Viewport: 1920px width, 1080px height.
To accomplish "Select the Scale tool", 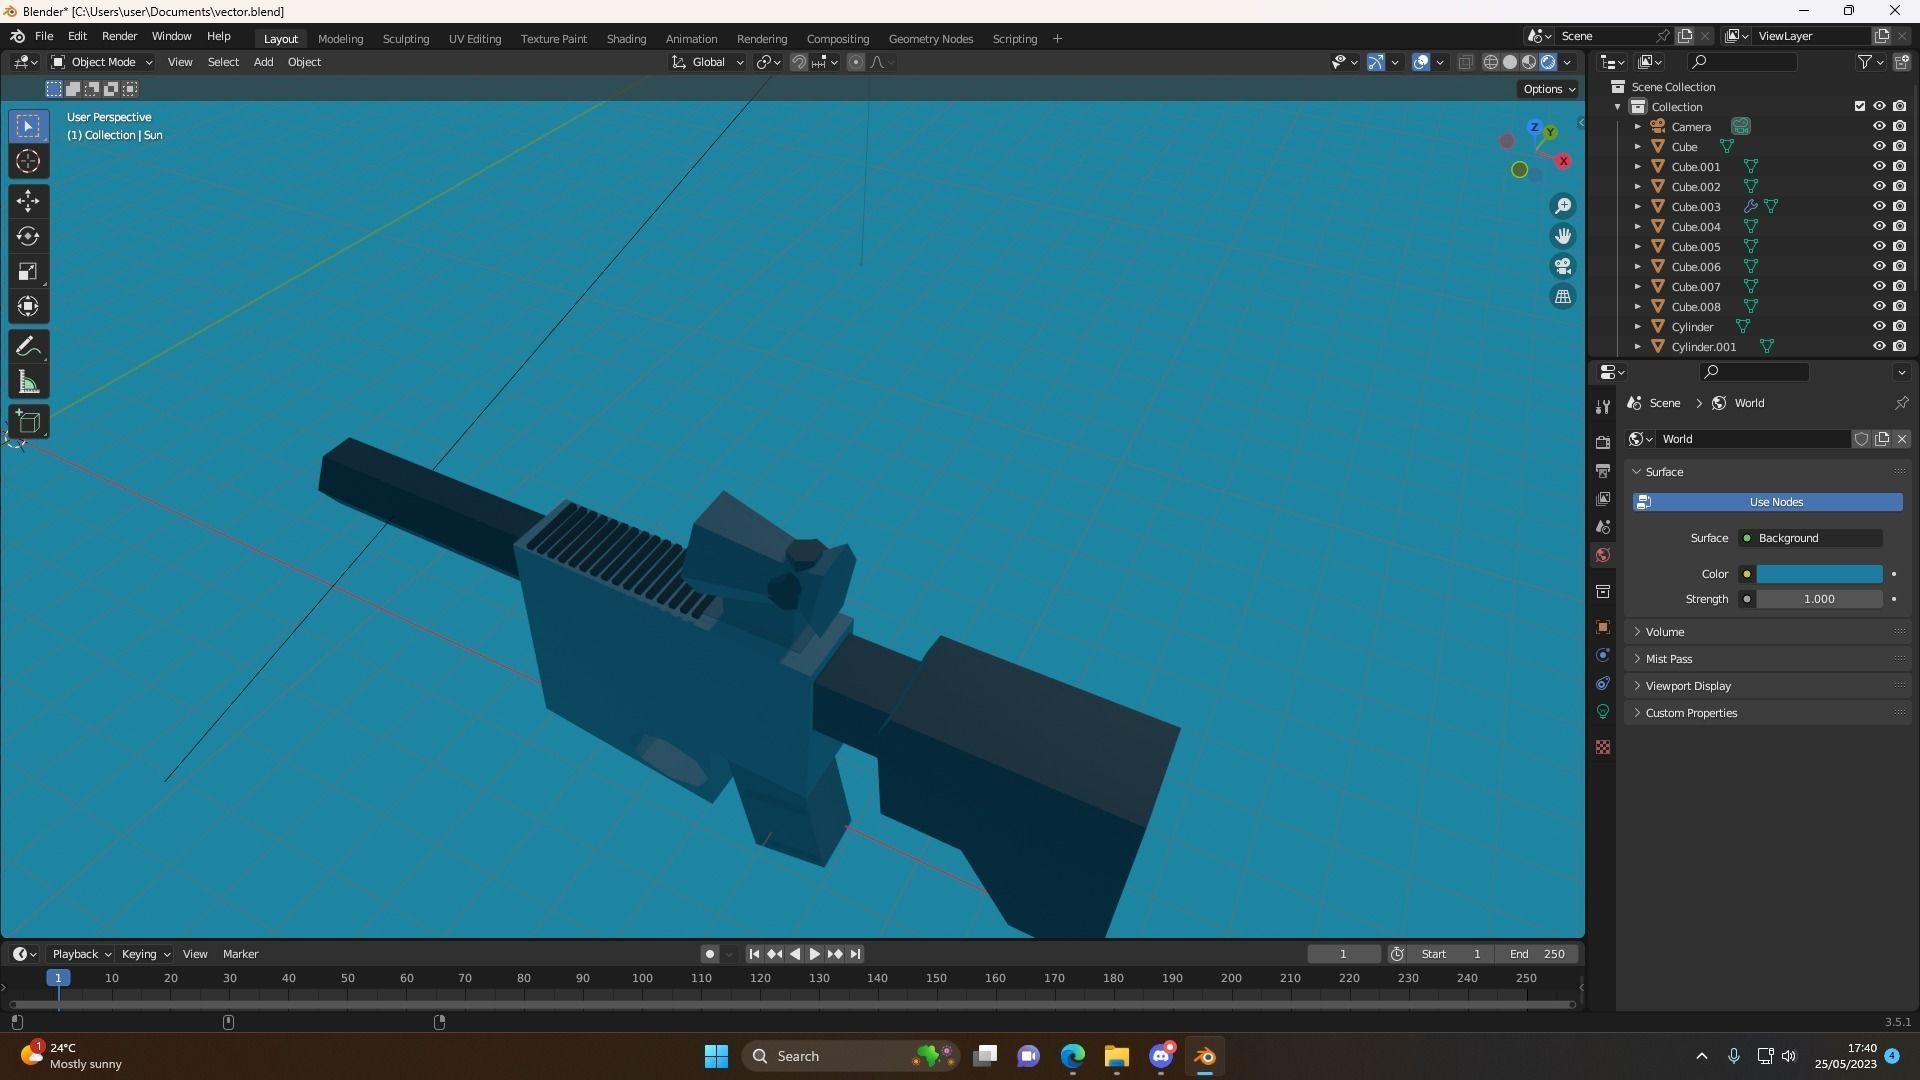I will (28, 271).
